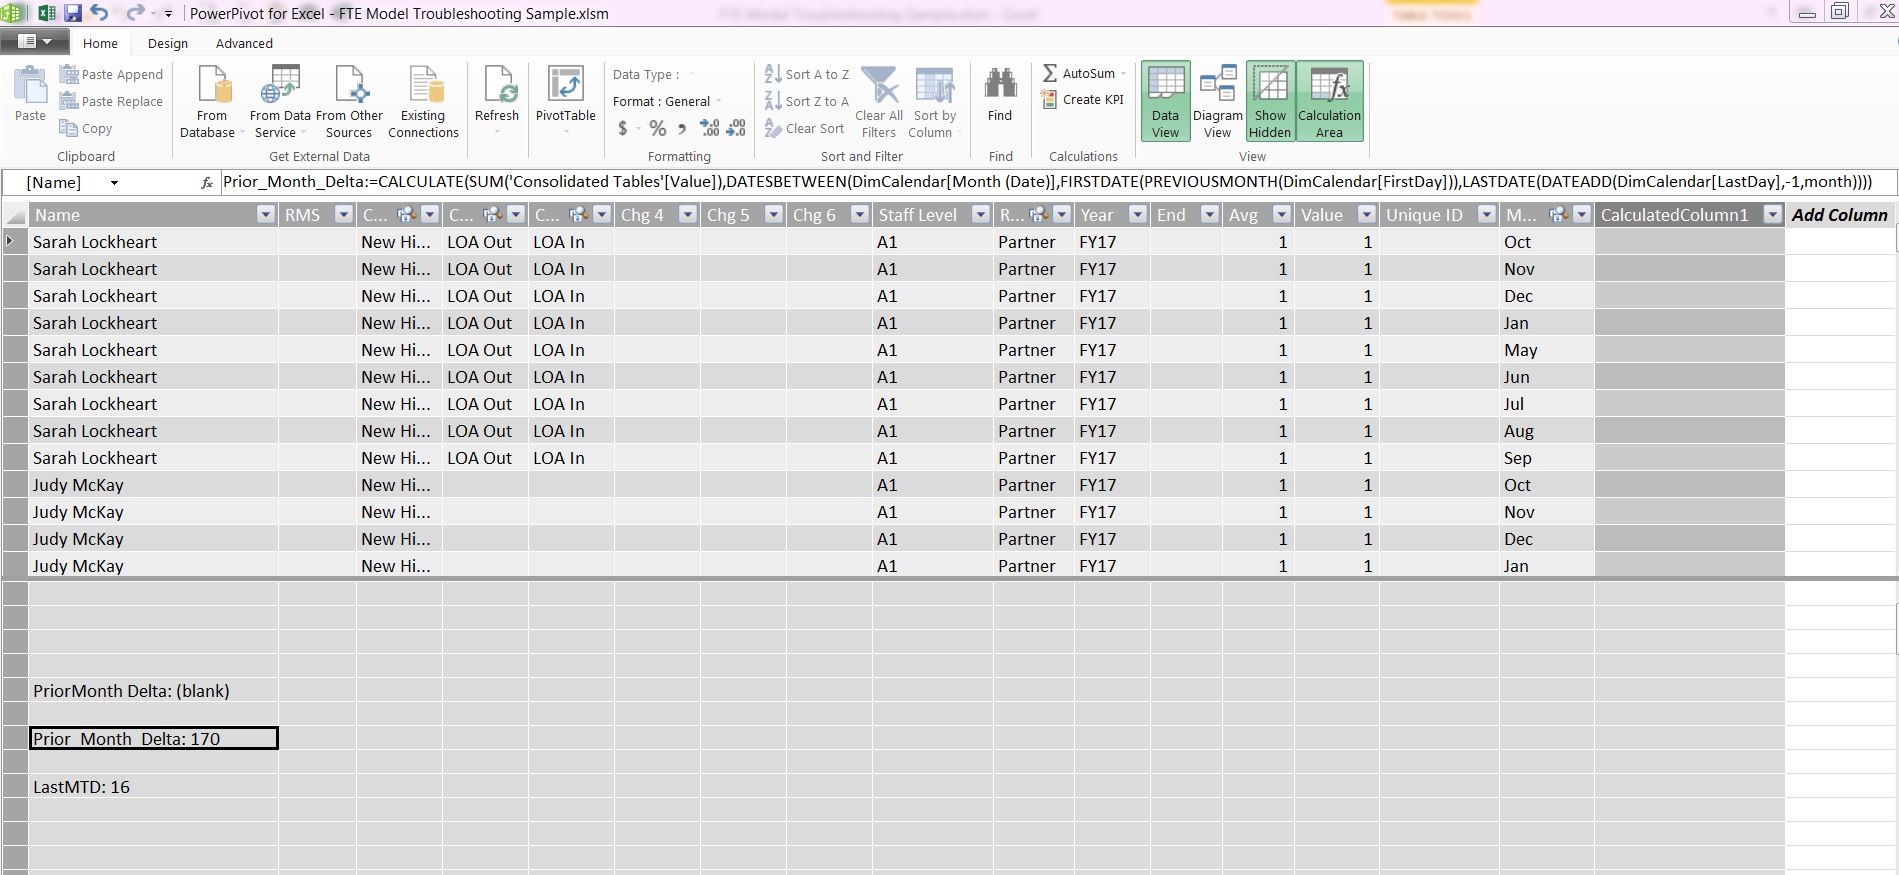Click Create KPI
1899x875 pixels.
coord(1083,99)
